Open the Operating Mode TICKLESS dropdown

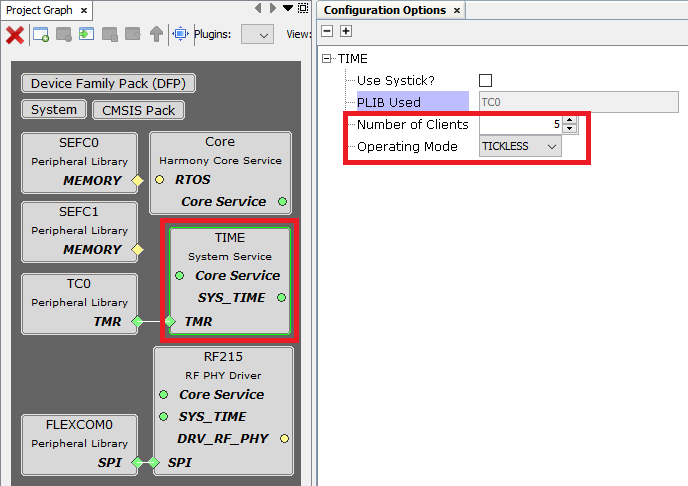[520, 147]
